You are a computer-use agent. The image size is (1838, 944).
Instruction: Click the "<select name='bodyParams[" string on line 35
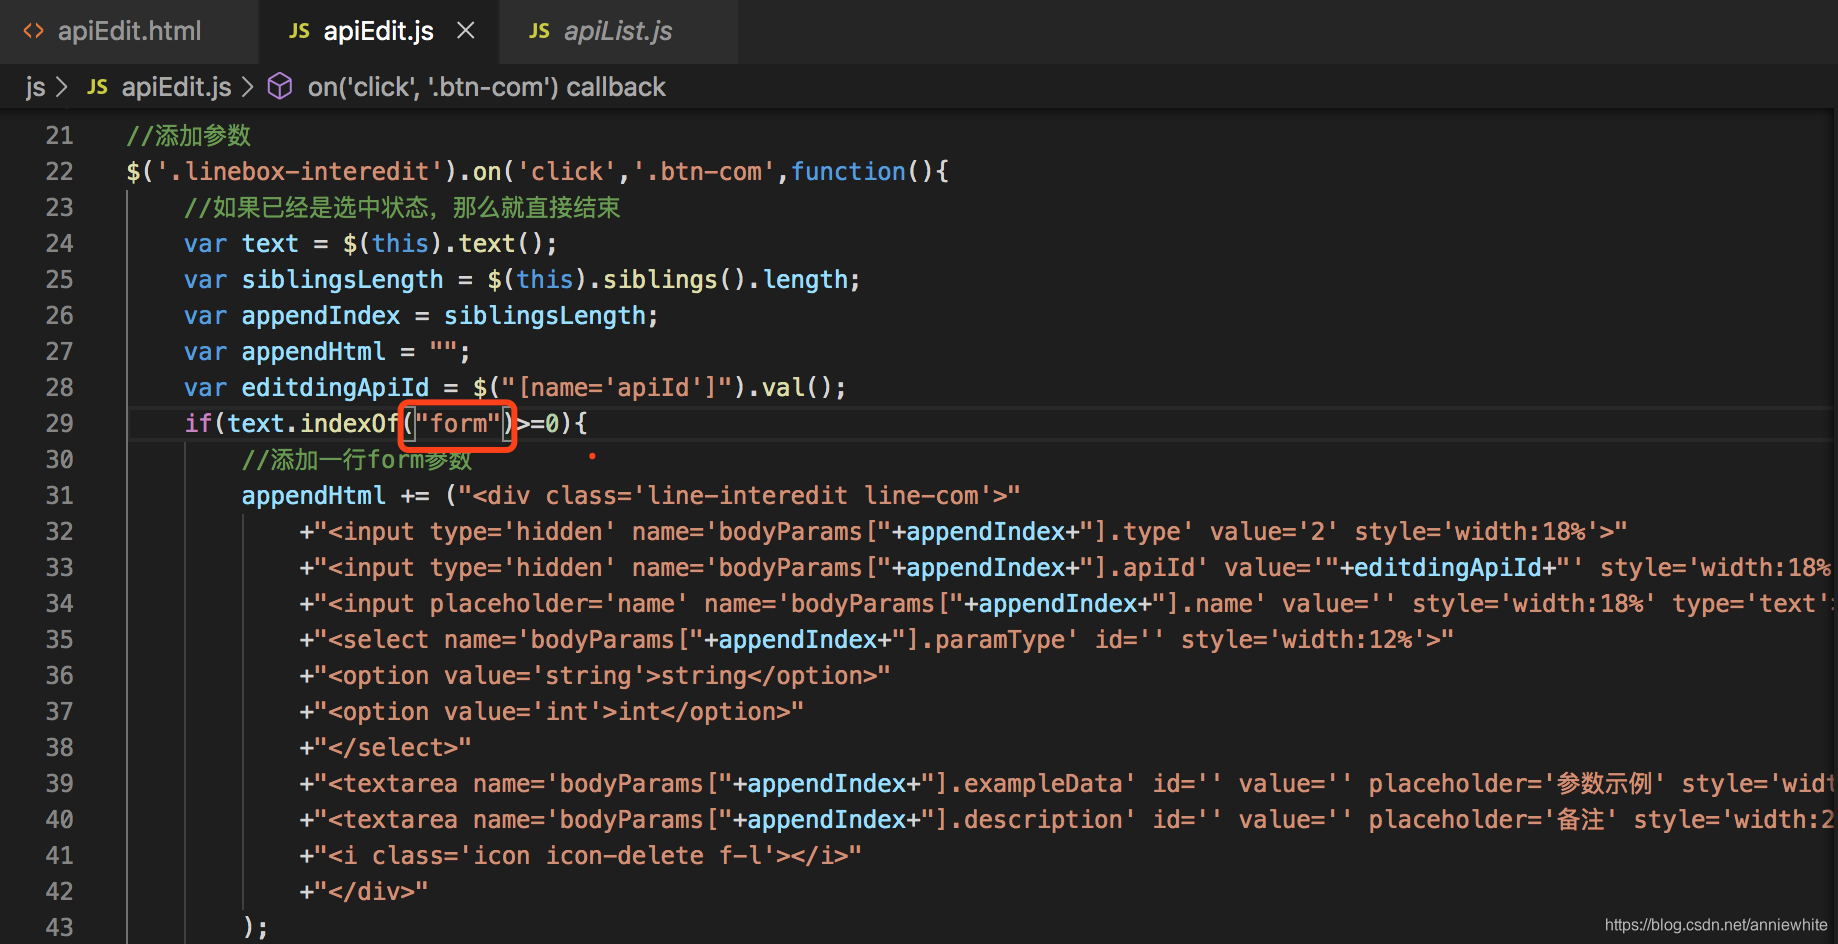pyautogui.click(x=508, y=639)
